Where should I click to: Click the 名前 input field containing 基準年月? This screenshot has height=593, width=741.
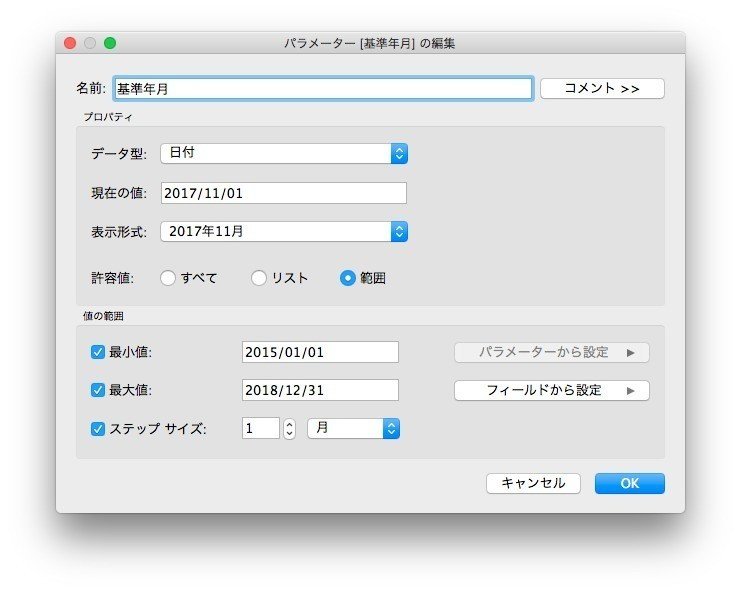(323, 88)
